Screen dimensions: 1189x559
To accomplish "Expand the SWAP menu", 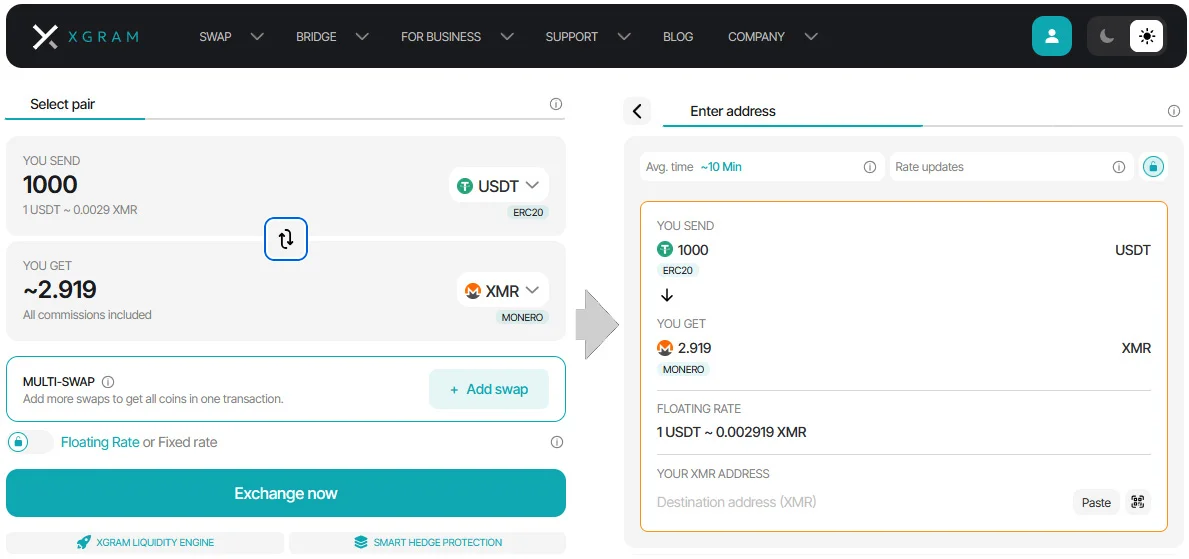I will (231, 36).
